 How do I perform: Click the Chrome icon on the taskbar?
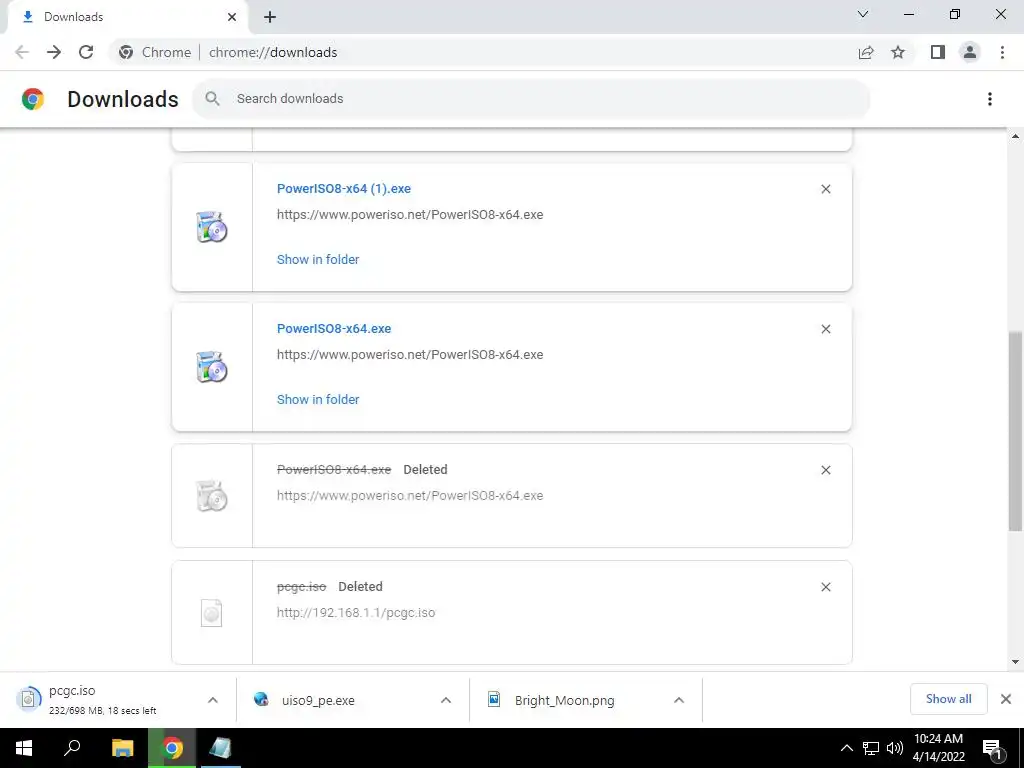click(x=172, y=748)
